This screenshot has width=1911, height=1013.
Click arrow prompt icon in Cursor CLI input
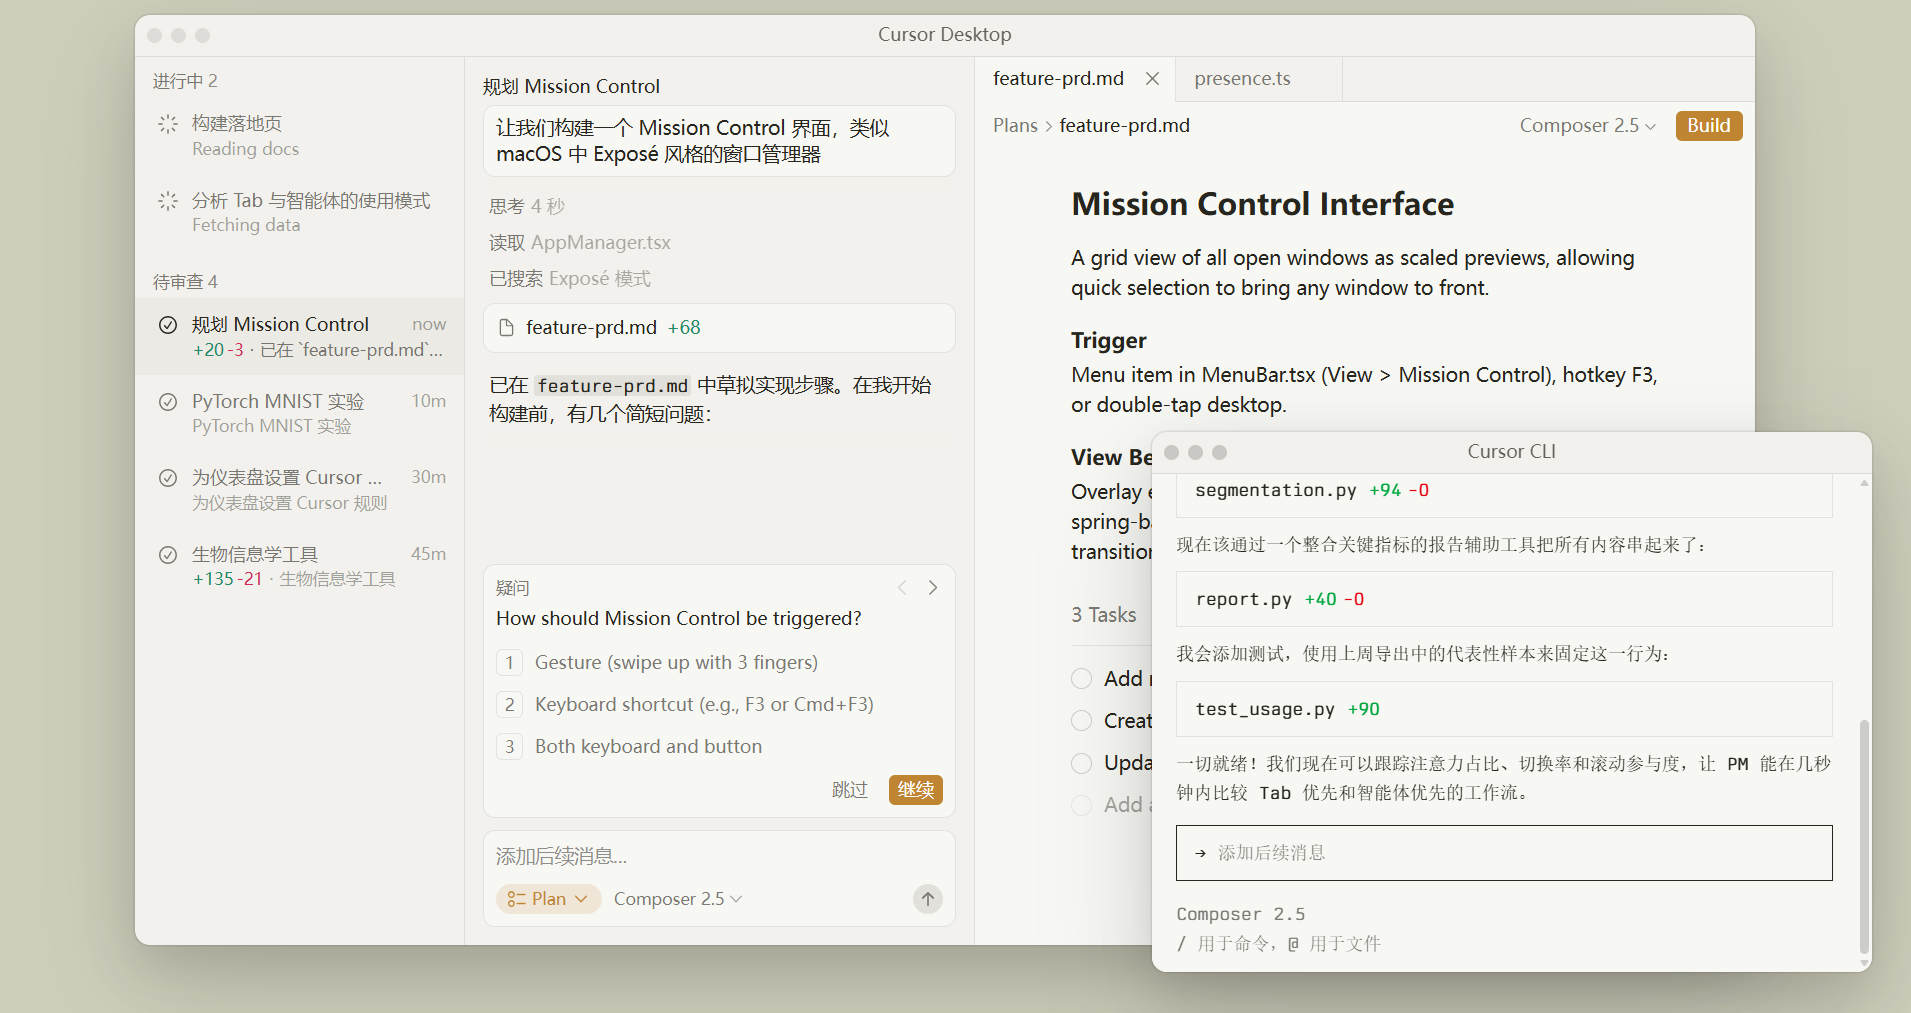click(1200, 853)
